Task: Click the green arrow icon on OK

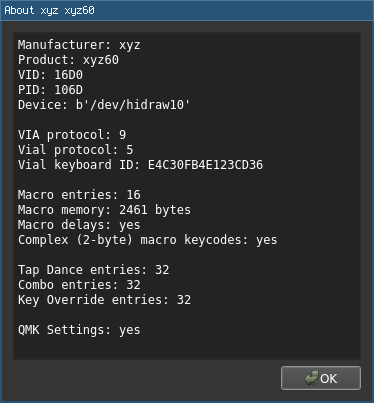Action: pos(311,378)
